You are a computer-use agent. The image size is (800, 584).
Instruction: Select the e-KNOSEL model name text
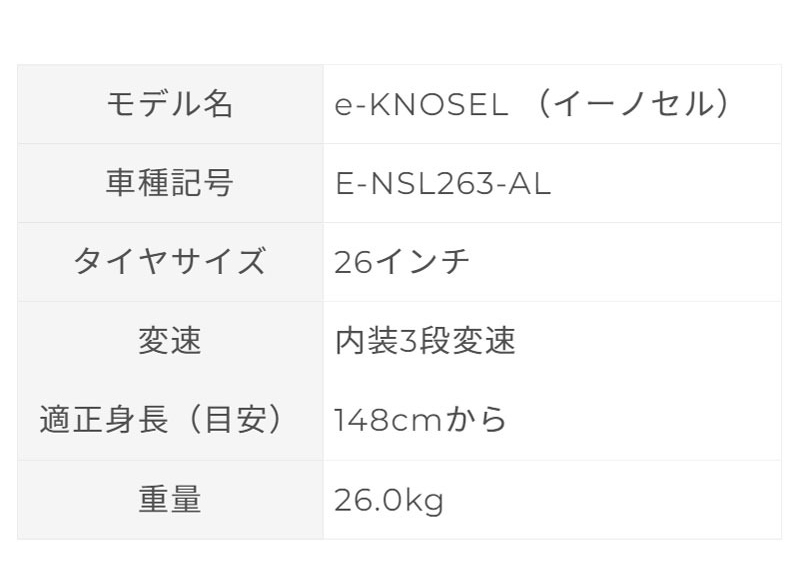421,105
